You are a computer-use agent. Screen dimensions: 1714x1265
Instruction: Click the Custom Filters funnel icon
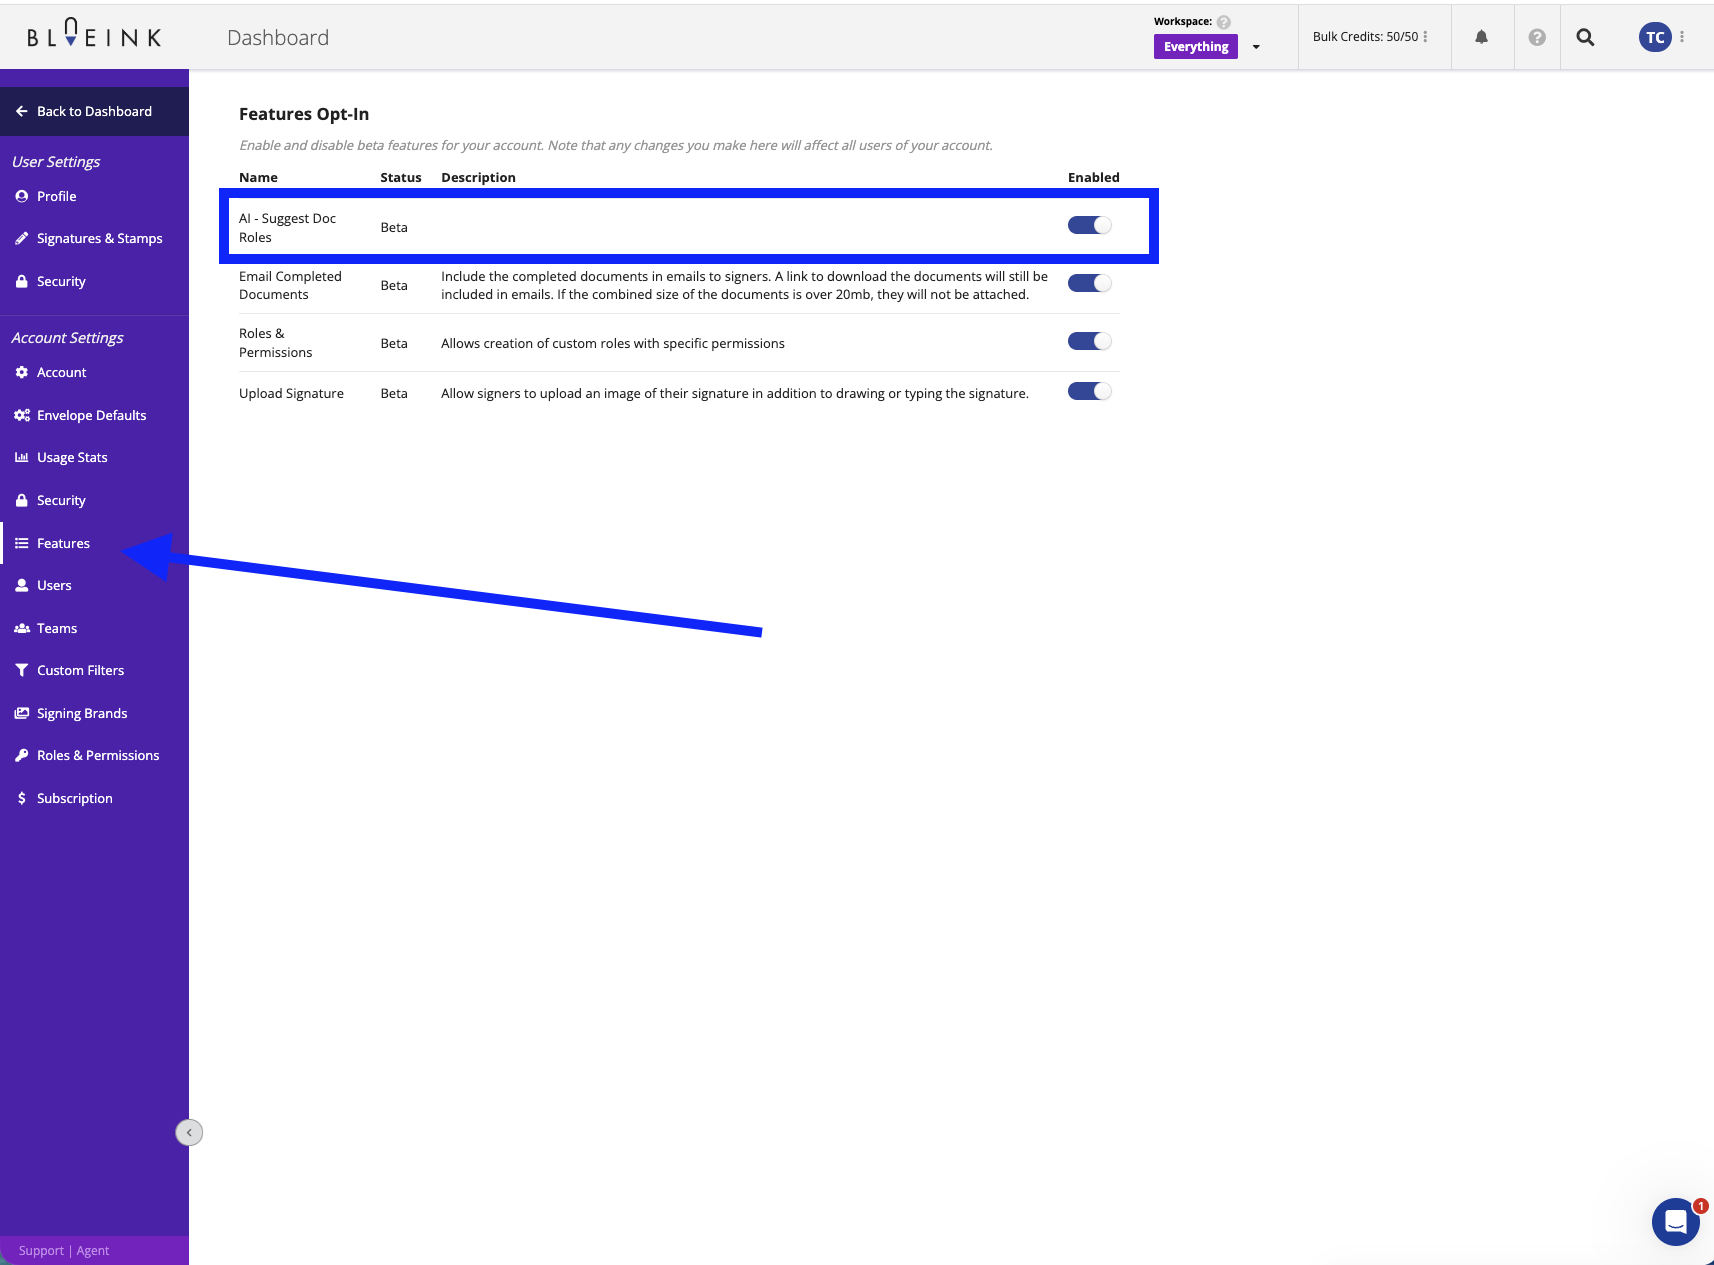21,670
